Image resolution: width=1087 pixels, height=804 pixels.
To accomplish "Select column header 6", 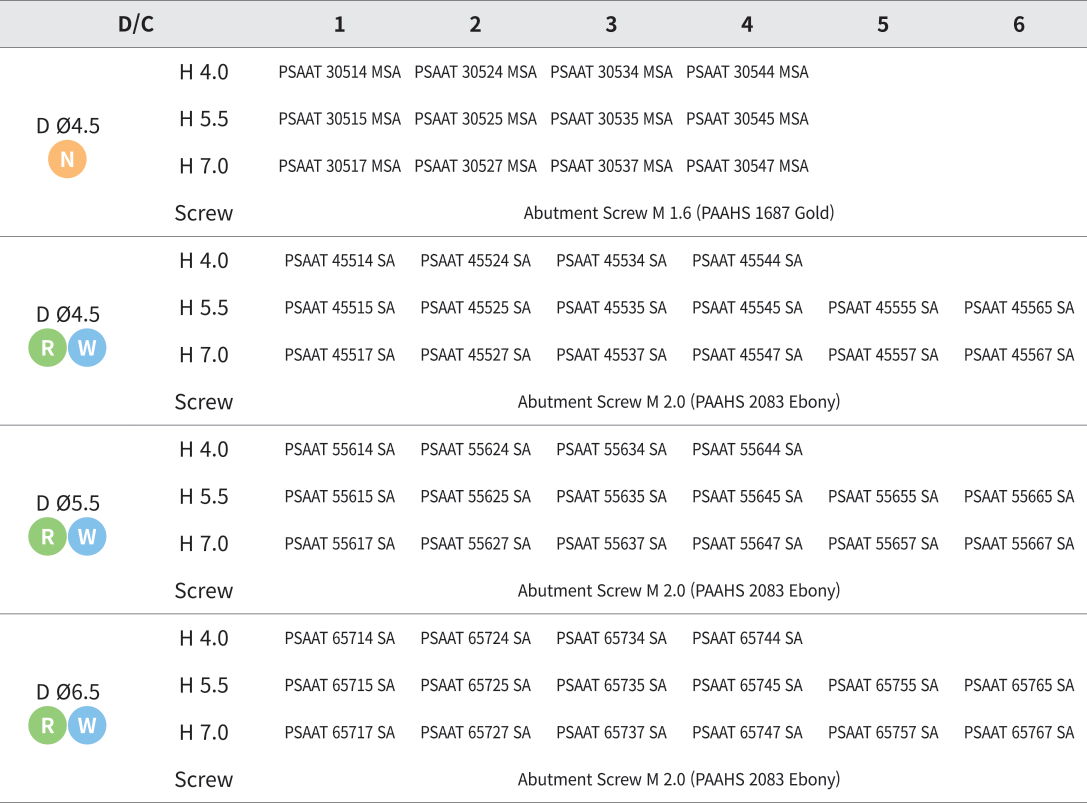I will coord(1019,24).
